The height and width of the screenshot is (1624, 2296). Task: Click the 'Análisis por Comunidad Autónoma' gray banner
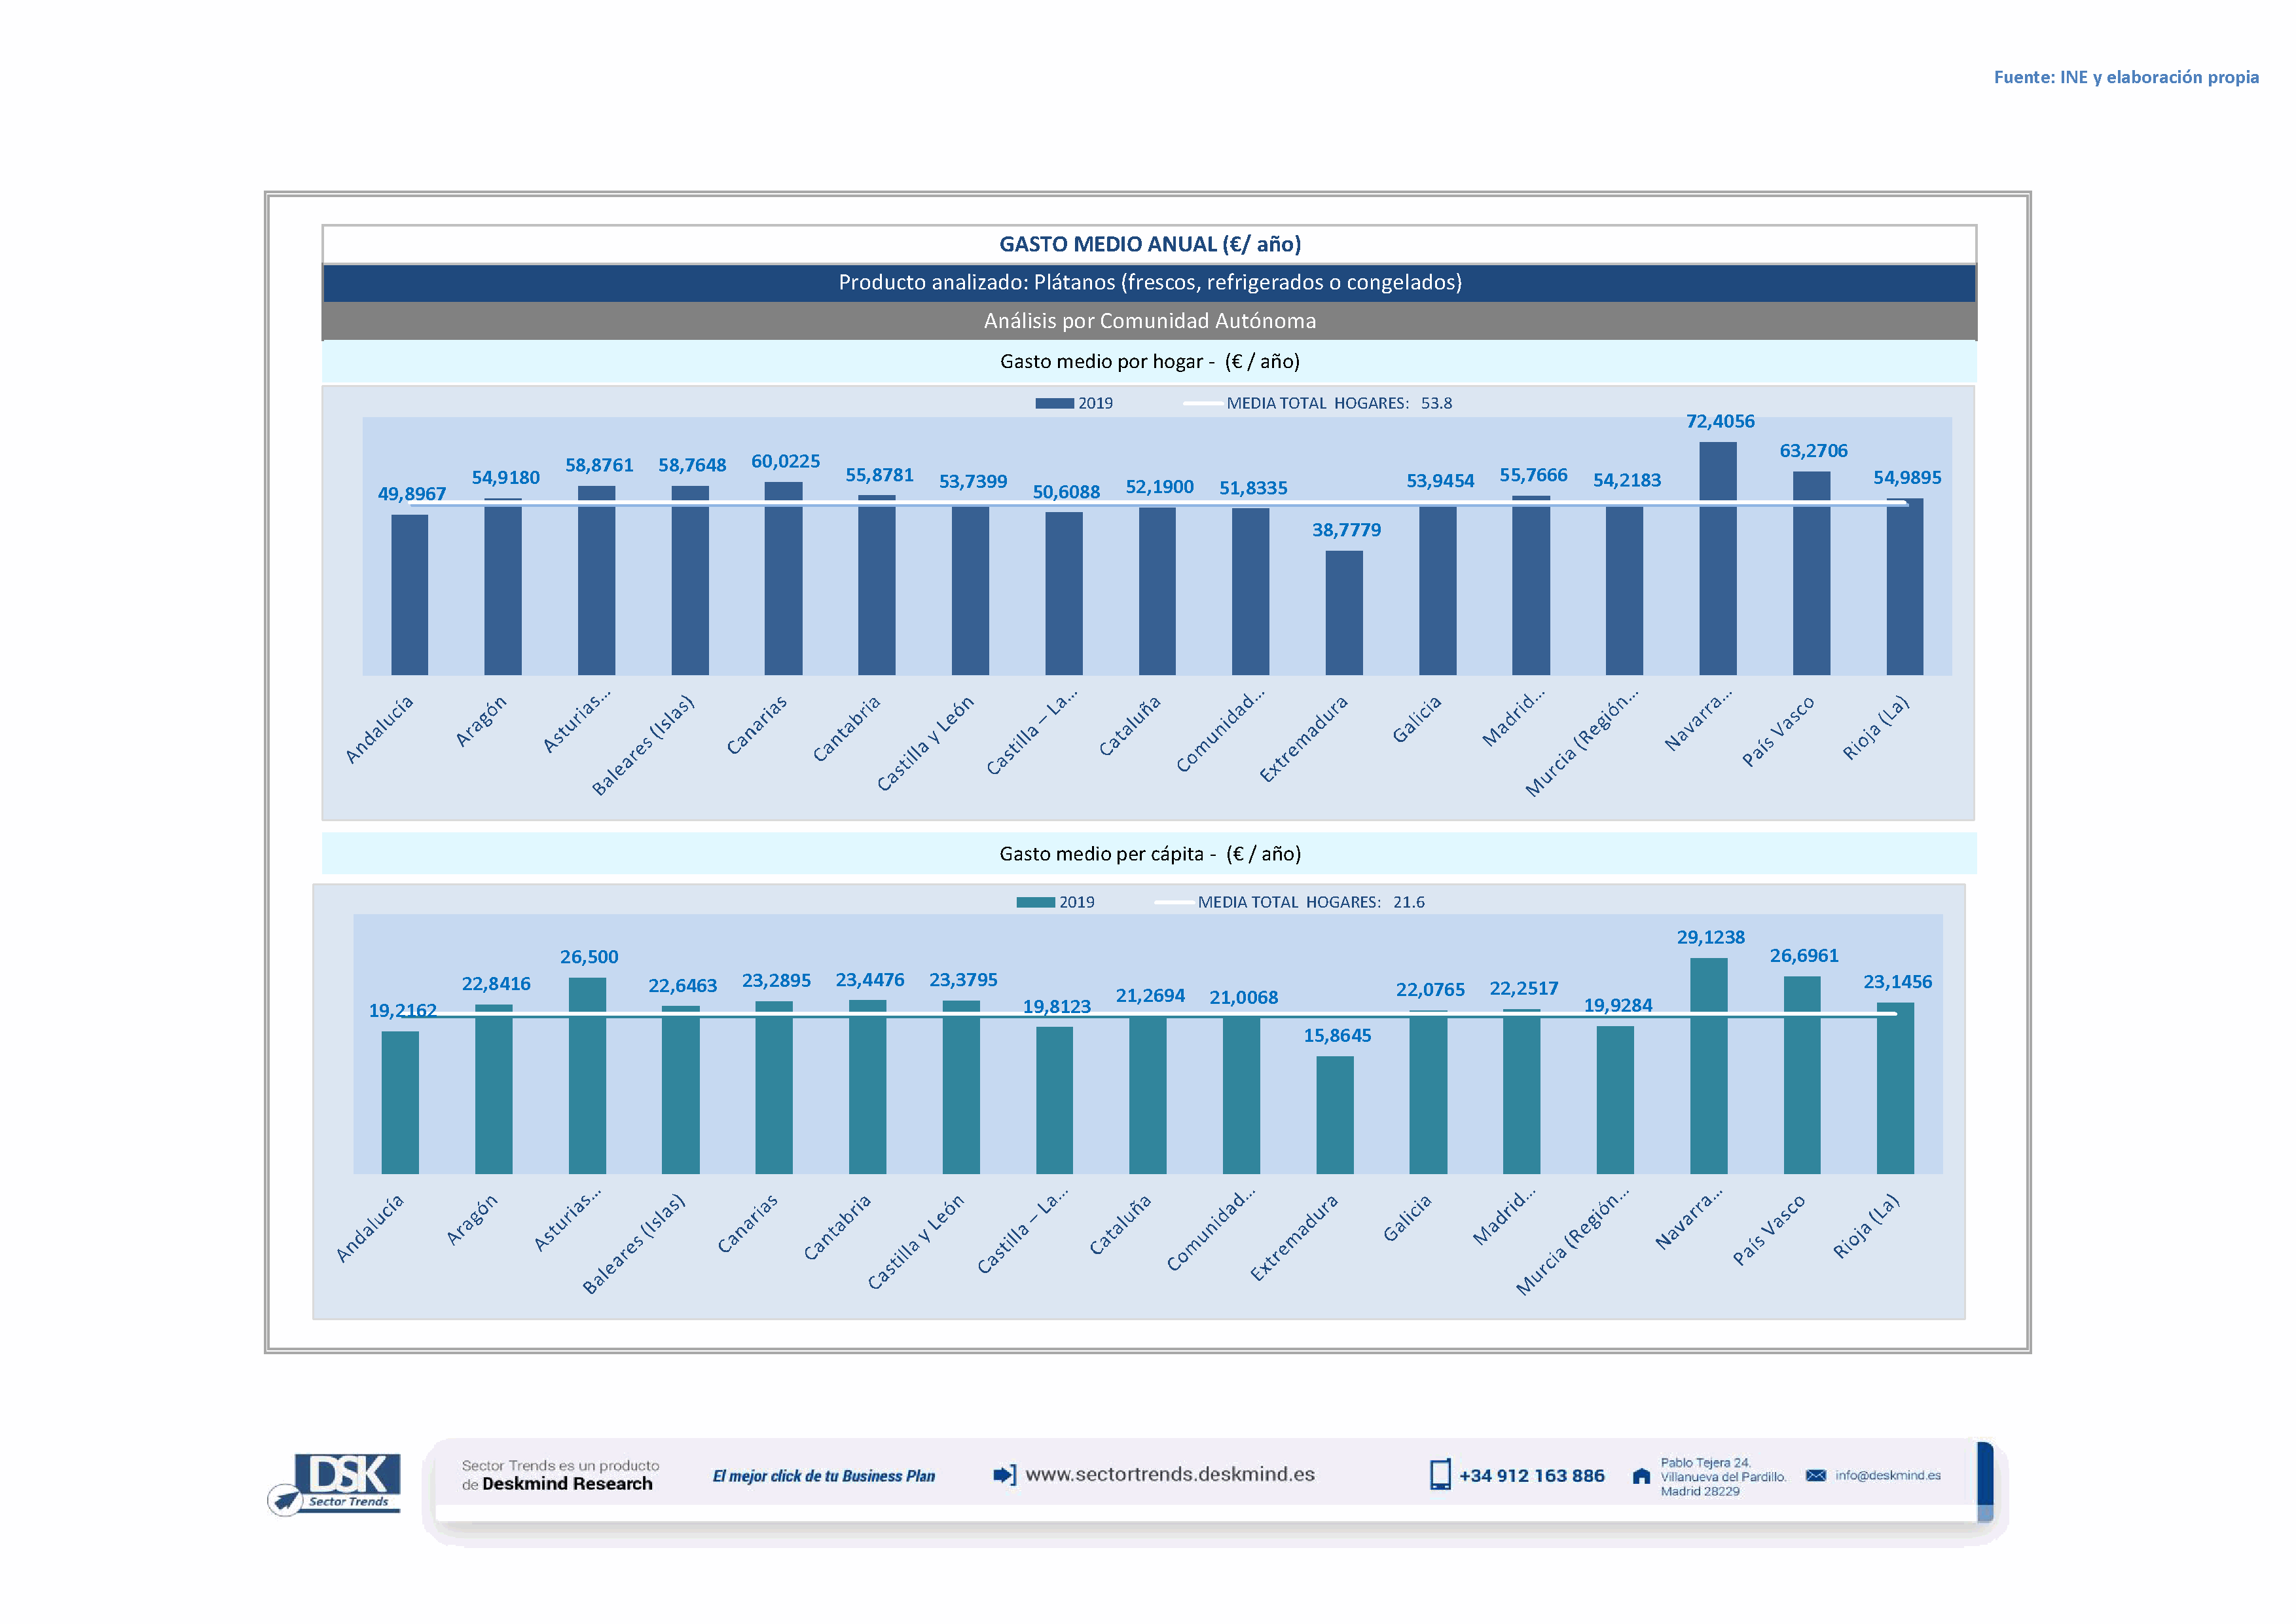(1149, 321)
